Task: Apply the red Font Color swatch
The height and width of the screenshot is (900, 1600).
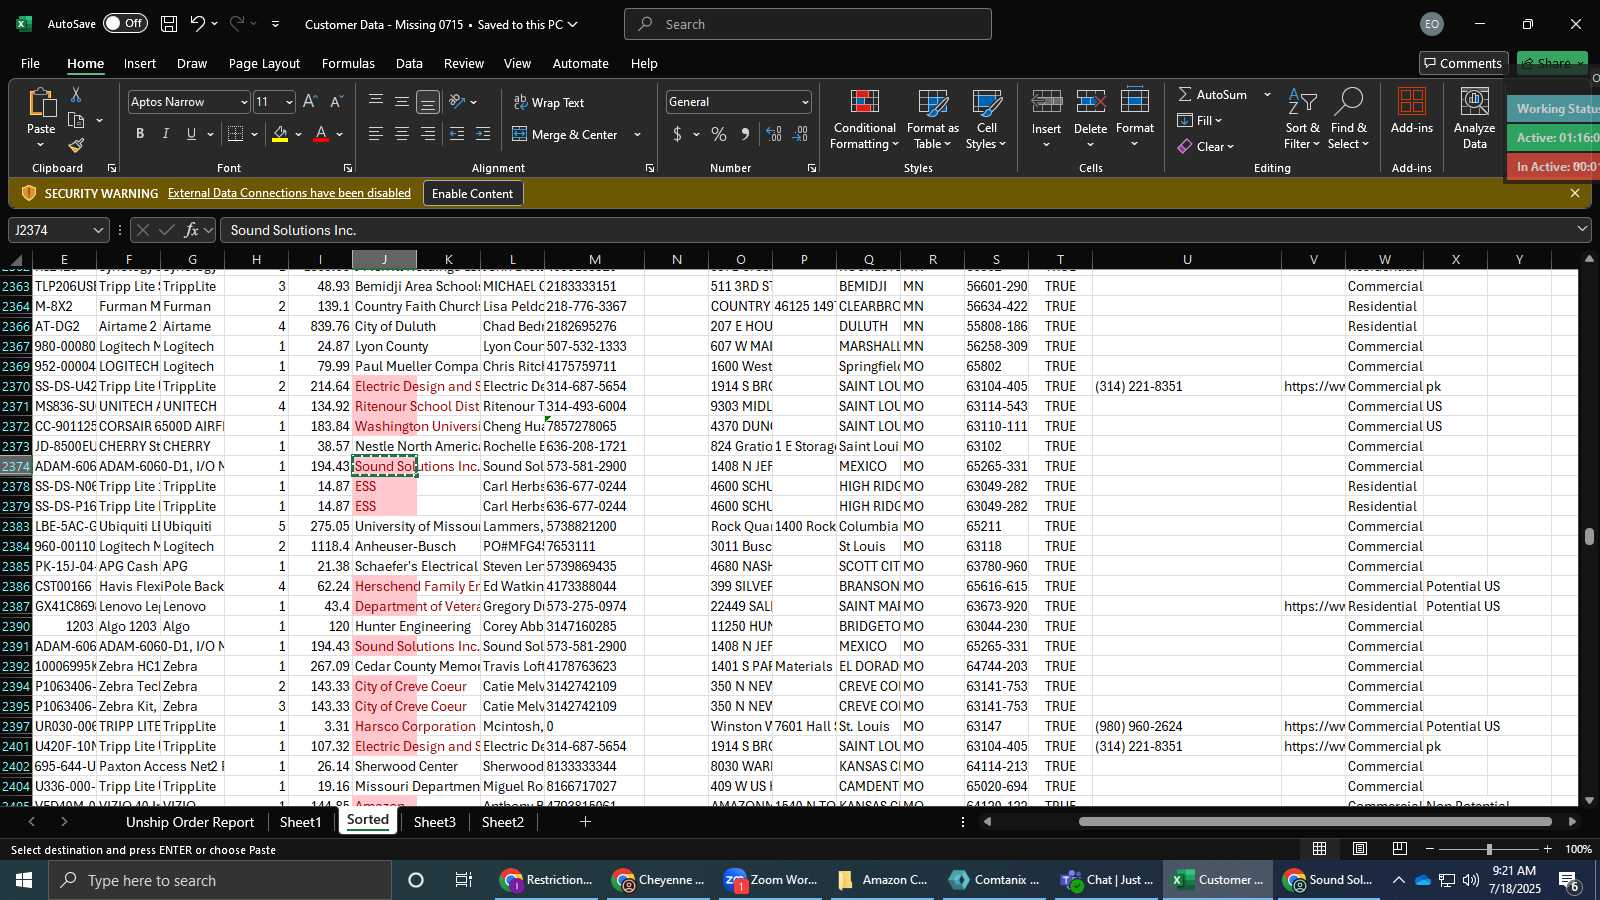Action: click(321, 134)
